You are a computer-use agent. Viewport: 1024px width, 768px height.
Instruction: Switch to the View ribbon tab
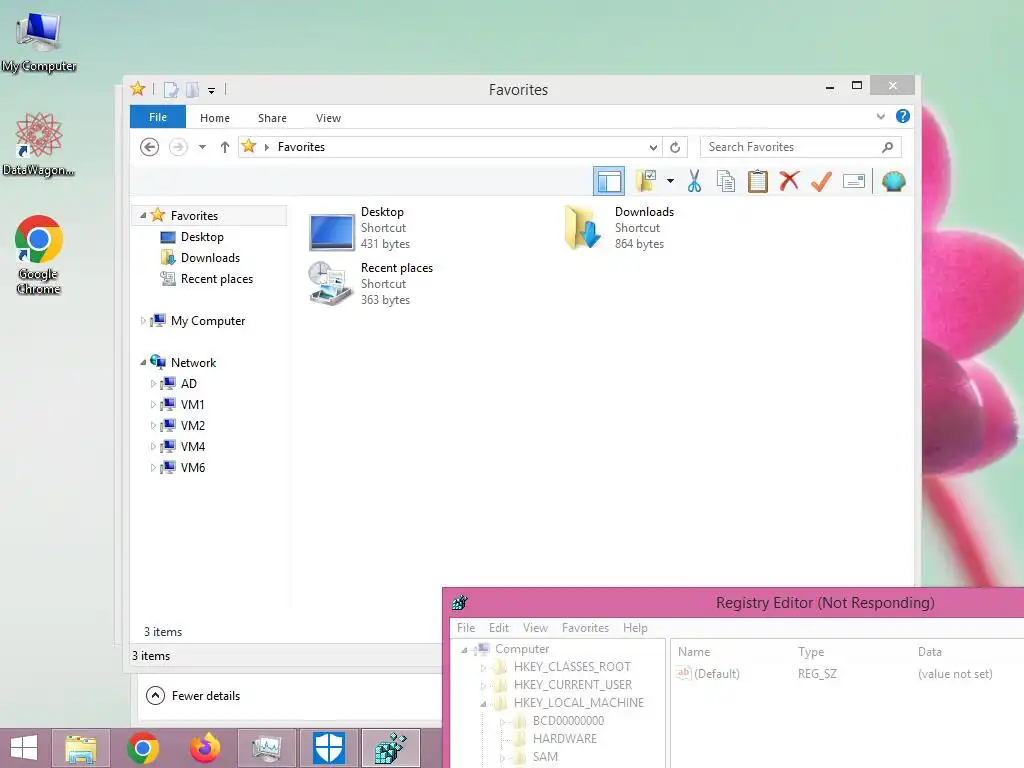pyautogui.click(x=328, y=118)
